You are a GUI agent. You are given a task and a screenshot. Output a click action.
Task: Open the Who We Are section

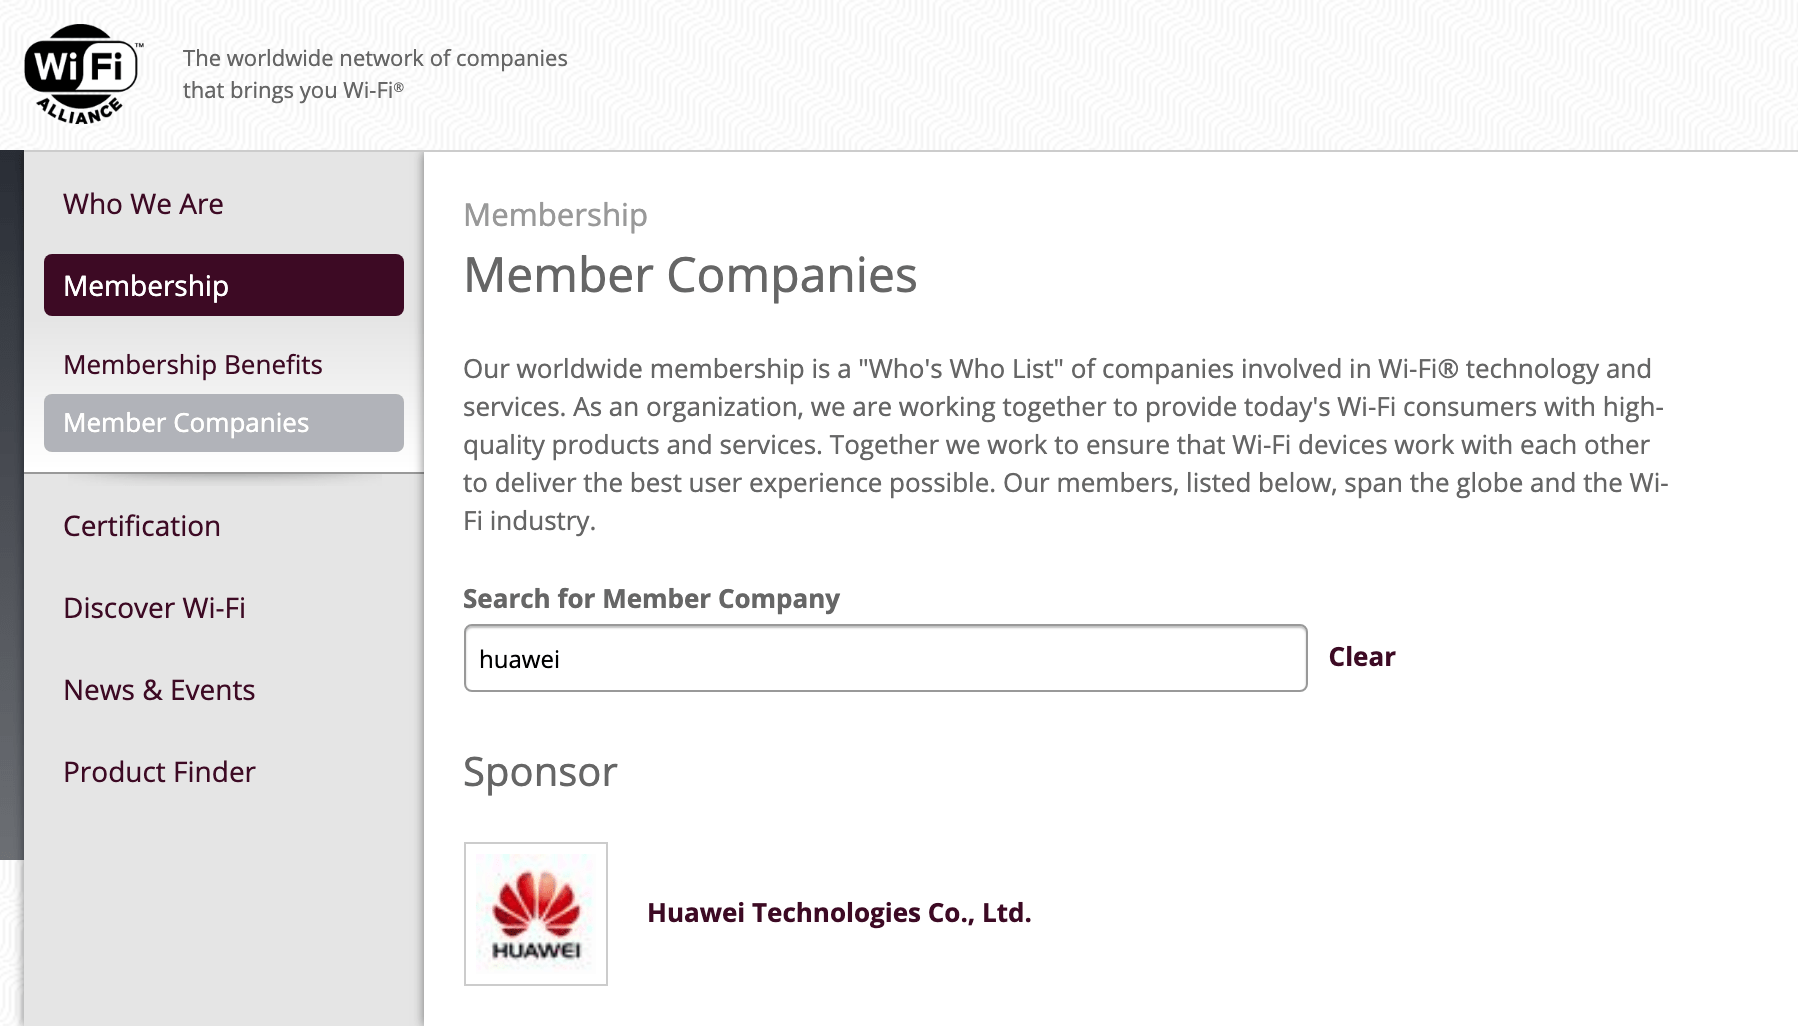point(143,204)
